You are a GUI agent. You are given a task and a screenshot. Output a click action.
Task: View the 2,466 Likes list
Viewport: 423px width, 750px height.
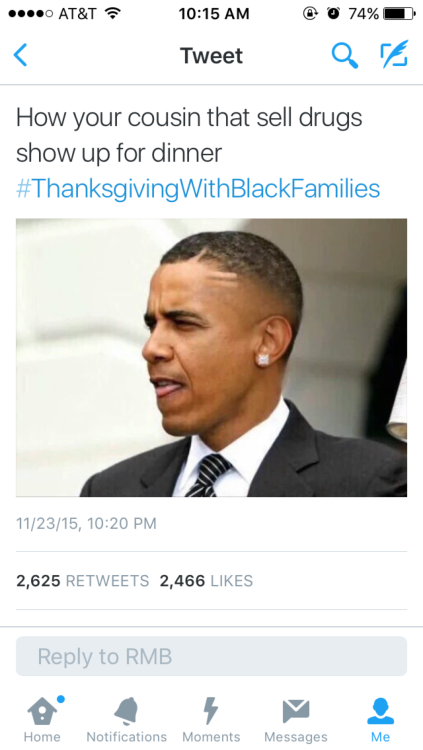point(206,581)
